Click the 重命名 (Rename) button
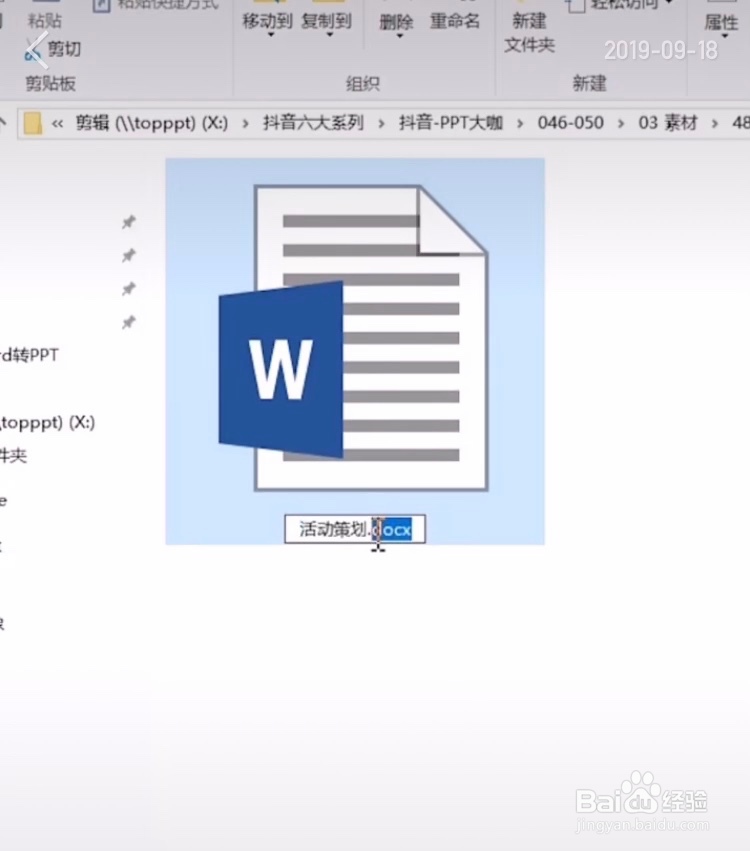This screenshot has height=851, width=750. [455, 22]
